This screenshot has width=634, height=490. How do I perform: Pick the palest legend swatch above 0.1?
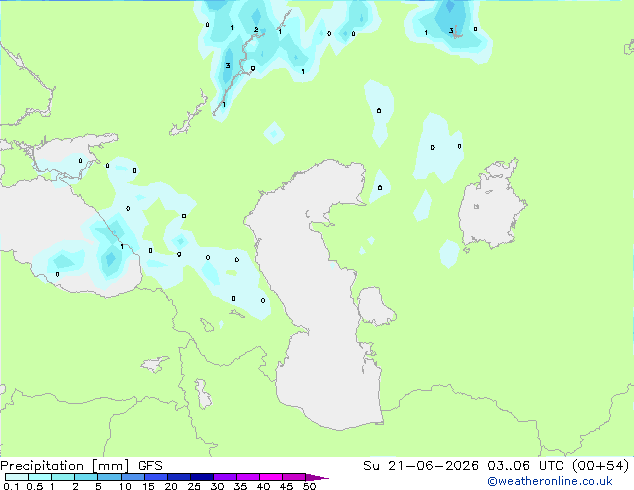coord(17,477)
